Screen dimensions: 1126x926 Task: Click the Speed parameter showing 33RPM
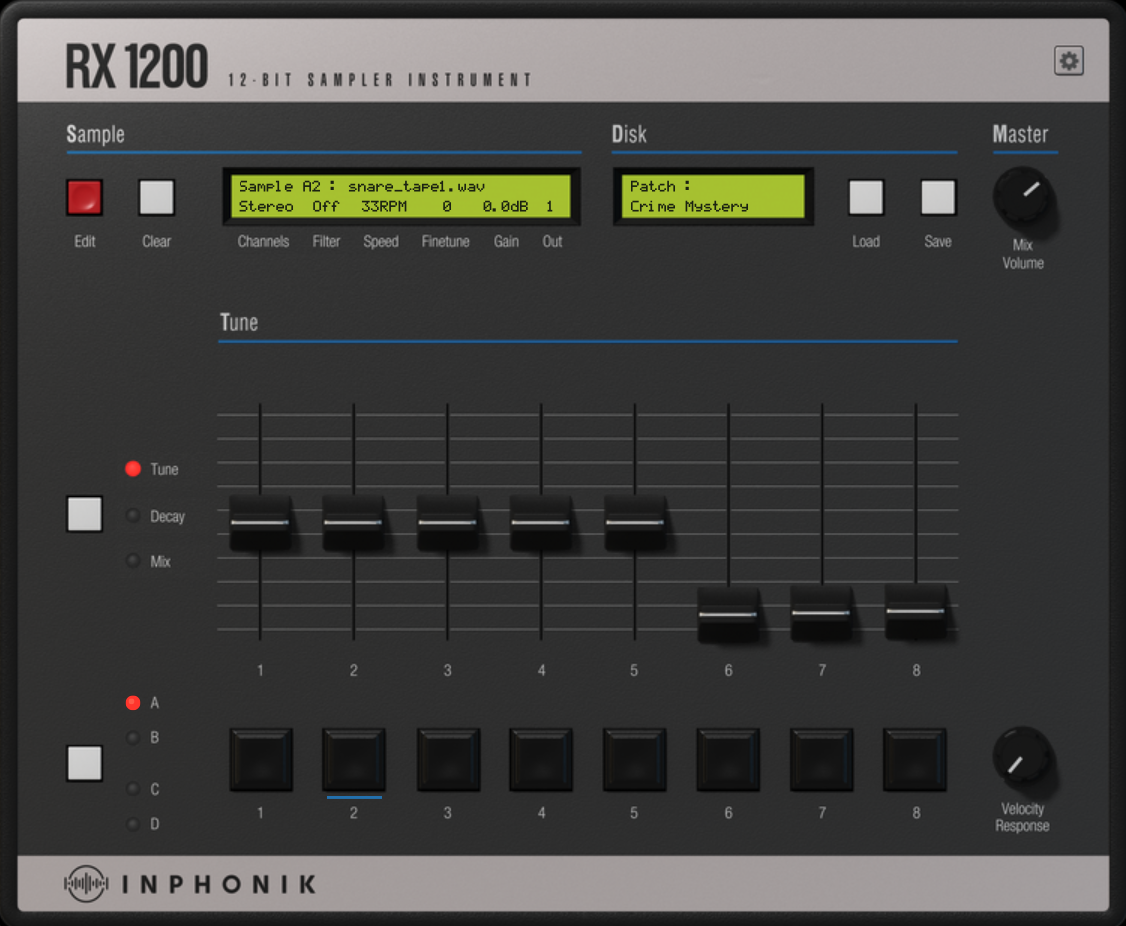point(381,241)
